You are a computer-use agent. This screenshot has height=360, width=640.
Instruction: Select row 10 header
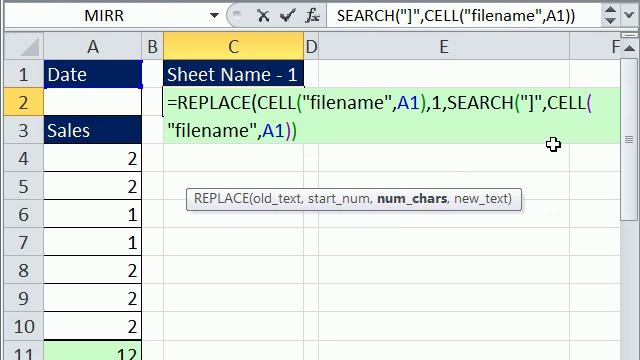pyautogui.click(x=24, y=327)
